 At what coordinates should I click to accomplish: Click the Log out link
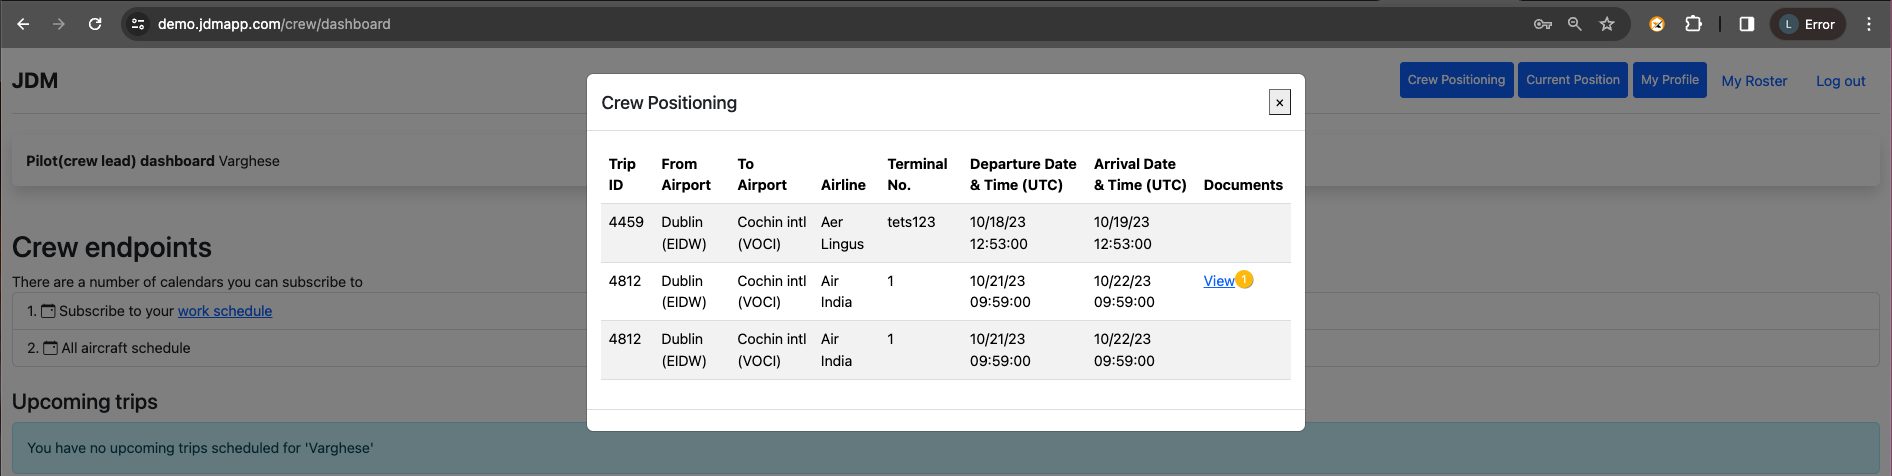[1840, 81]
